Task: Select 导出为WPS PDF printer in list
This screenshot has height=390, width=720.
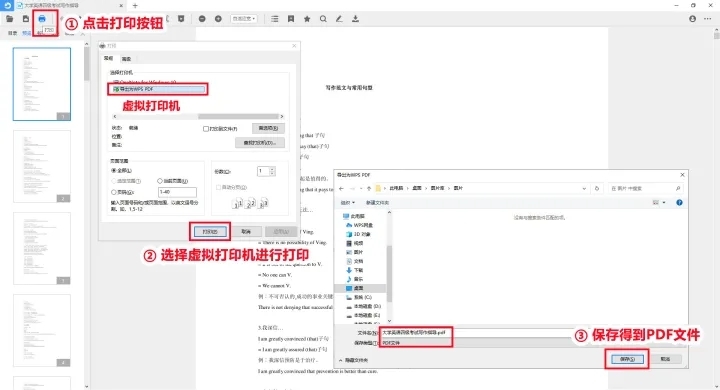Action: (158, 89)
